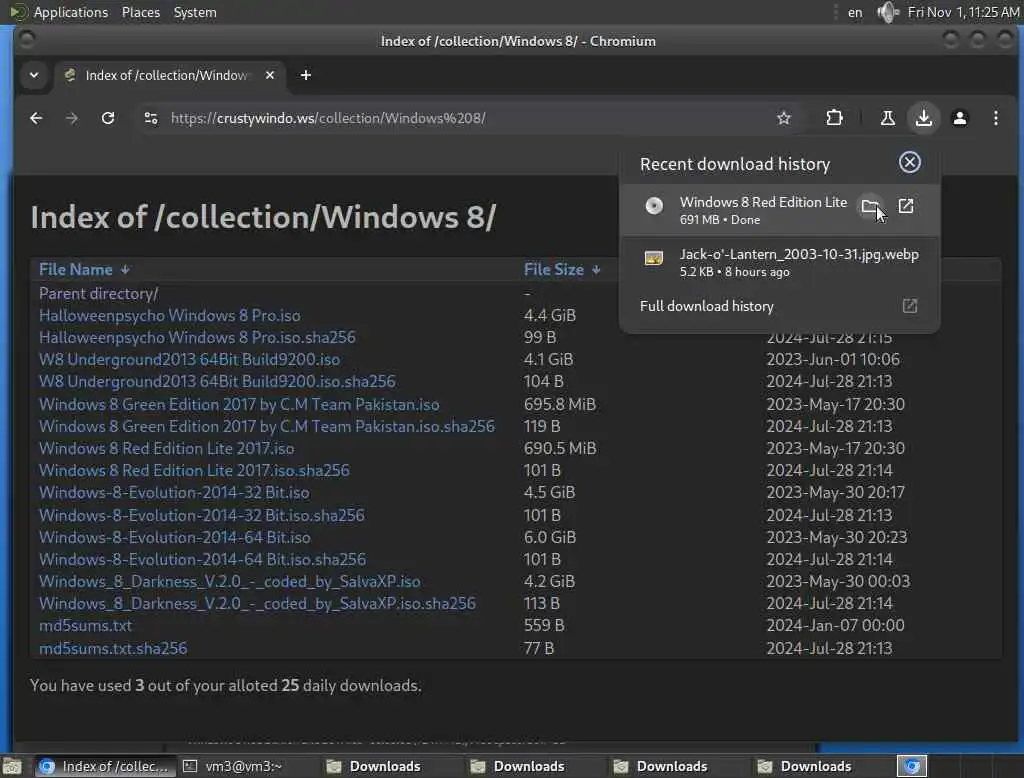The width and height of the screenshot is (1024, 778).
Task: Reload the current page
Action: tap(108, 118)
